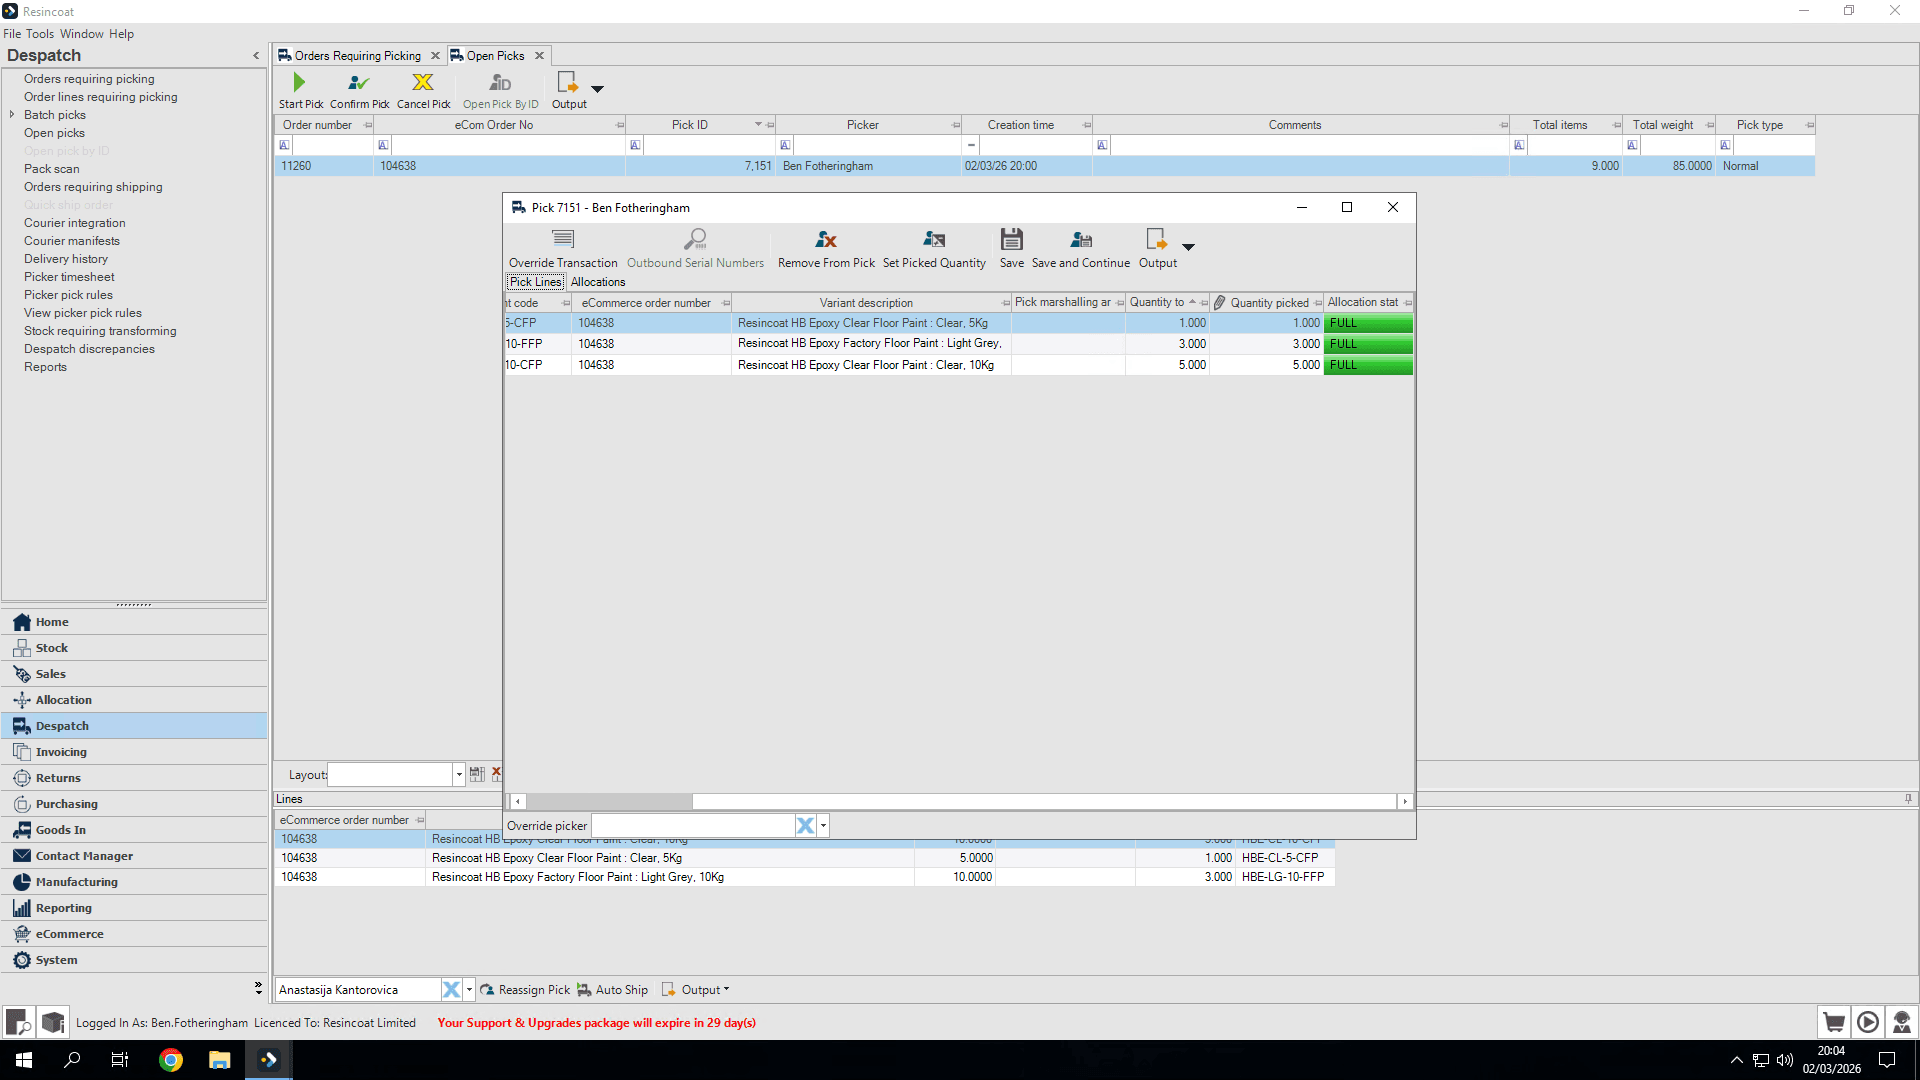Click the Remove From Pick icon

826,239
